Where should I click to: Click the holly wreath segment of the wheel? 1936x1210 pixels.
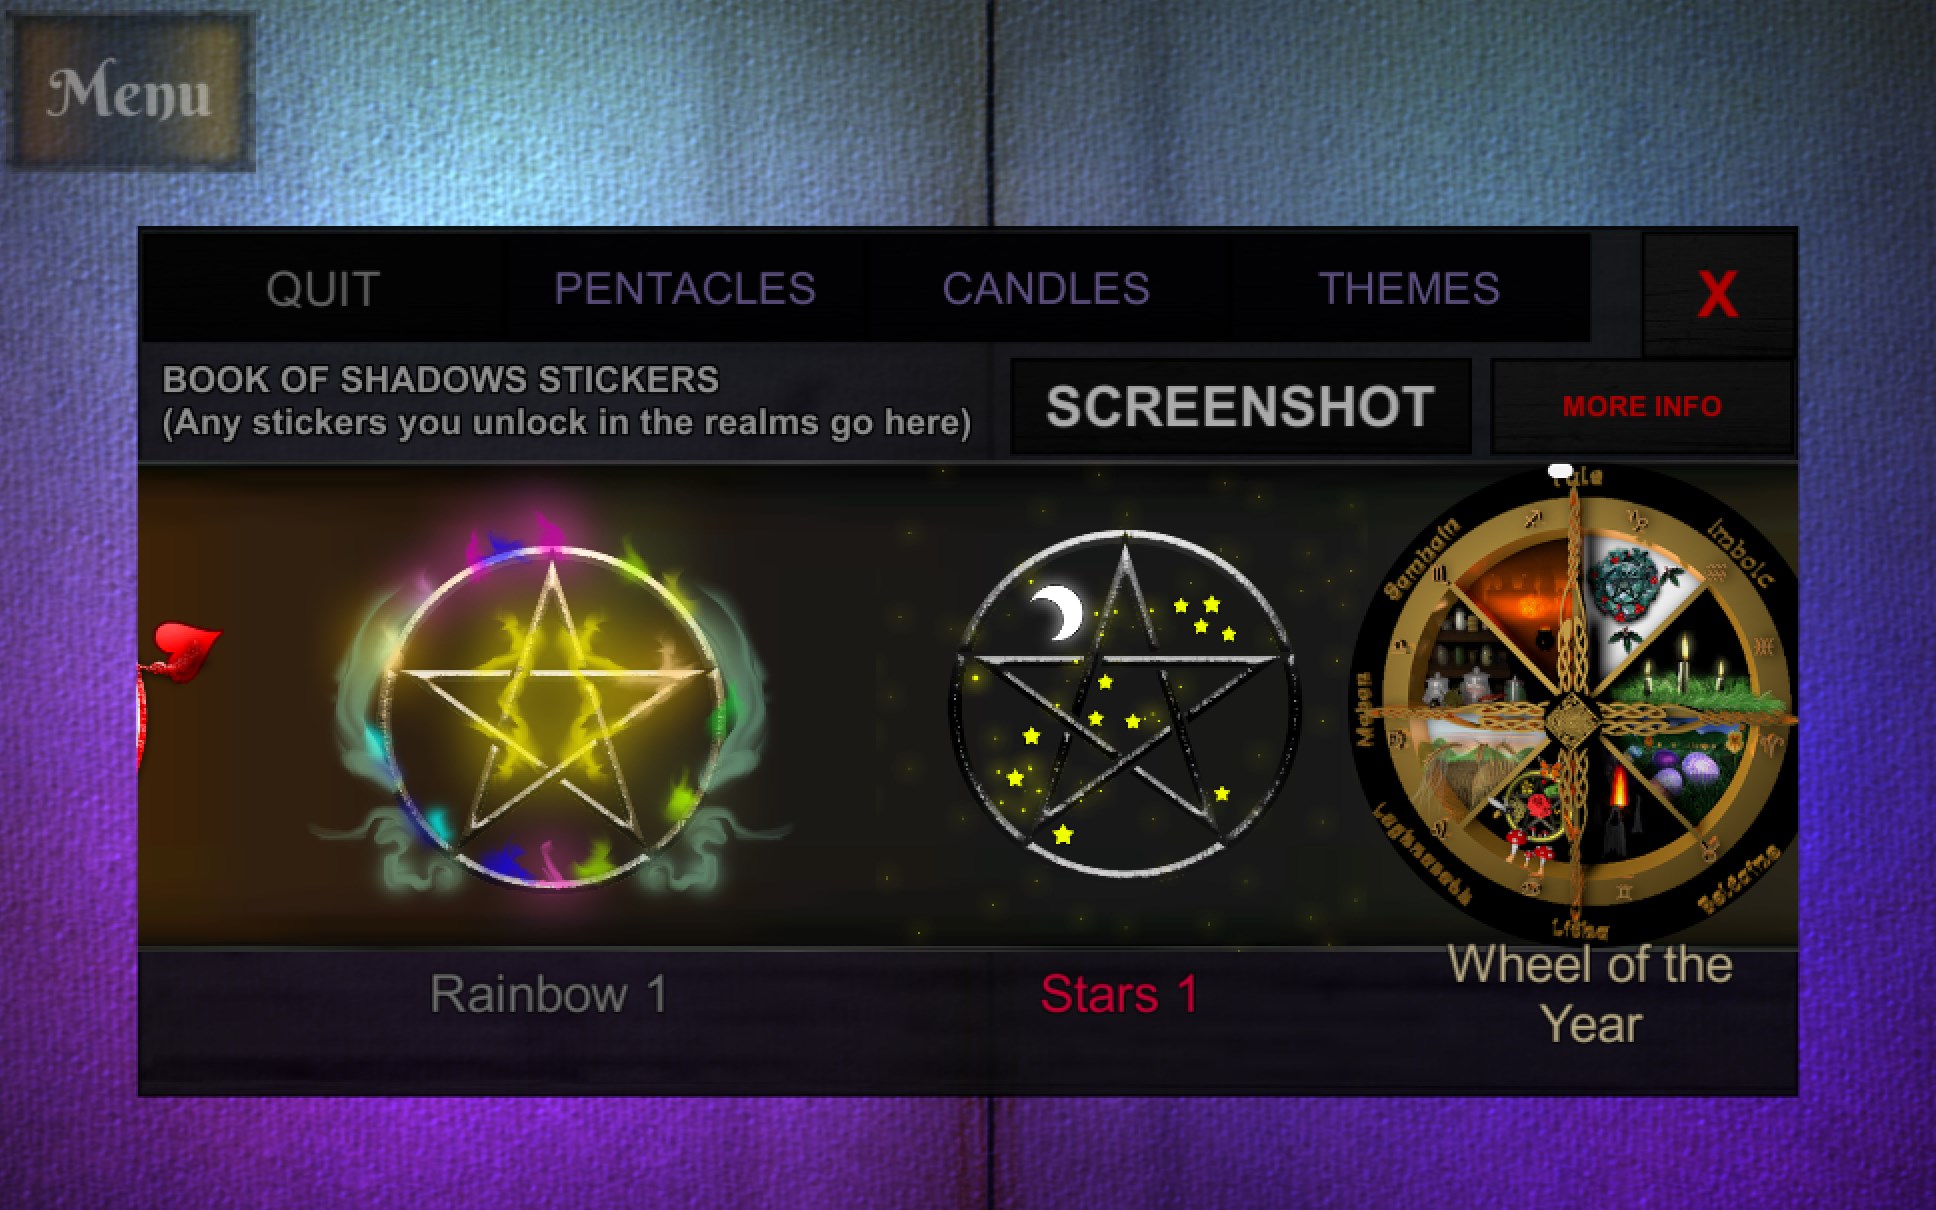[1635, 592]
